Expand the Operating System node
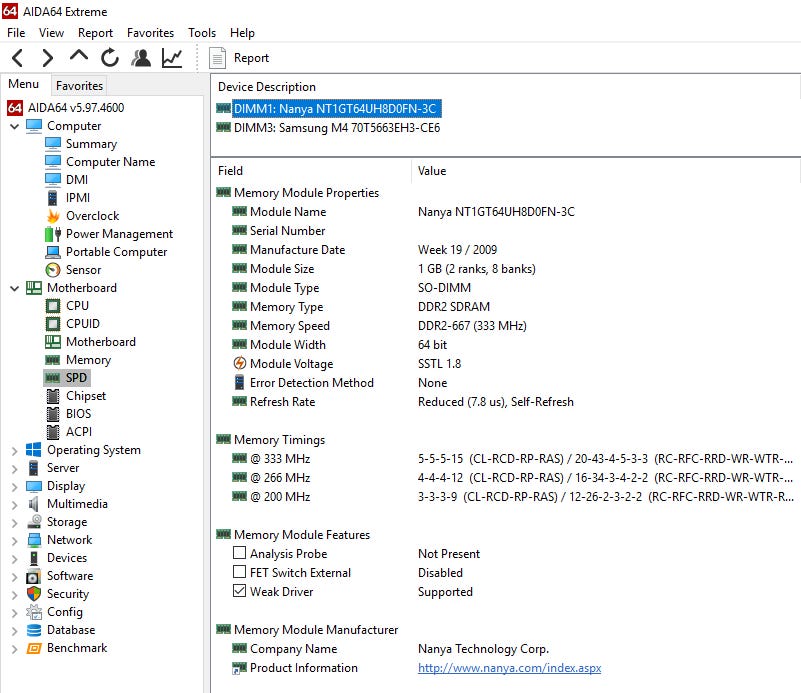This screenshot has width=801, height=693. (x=14, y=451)
